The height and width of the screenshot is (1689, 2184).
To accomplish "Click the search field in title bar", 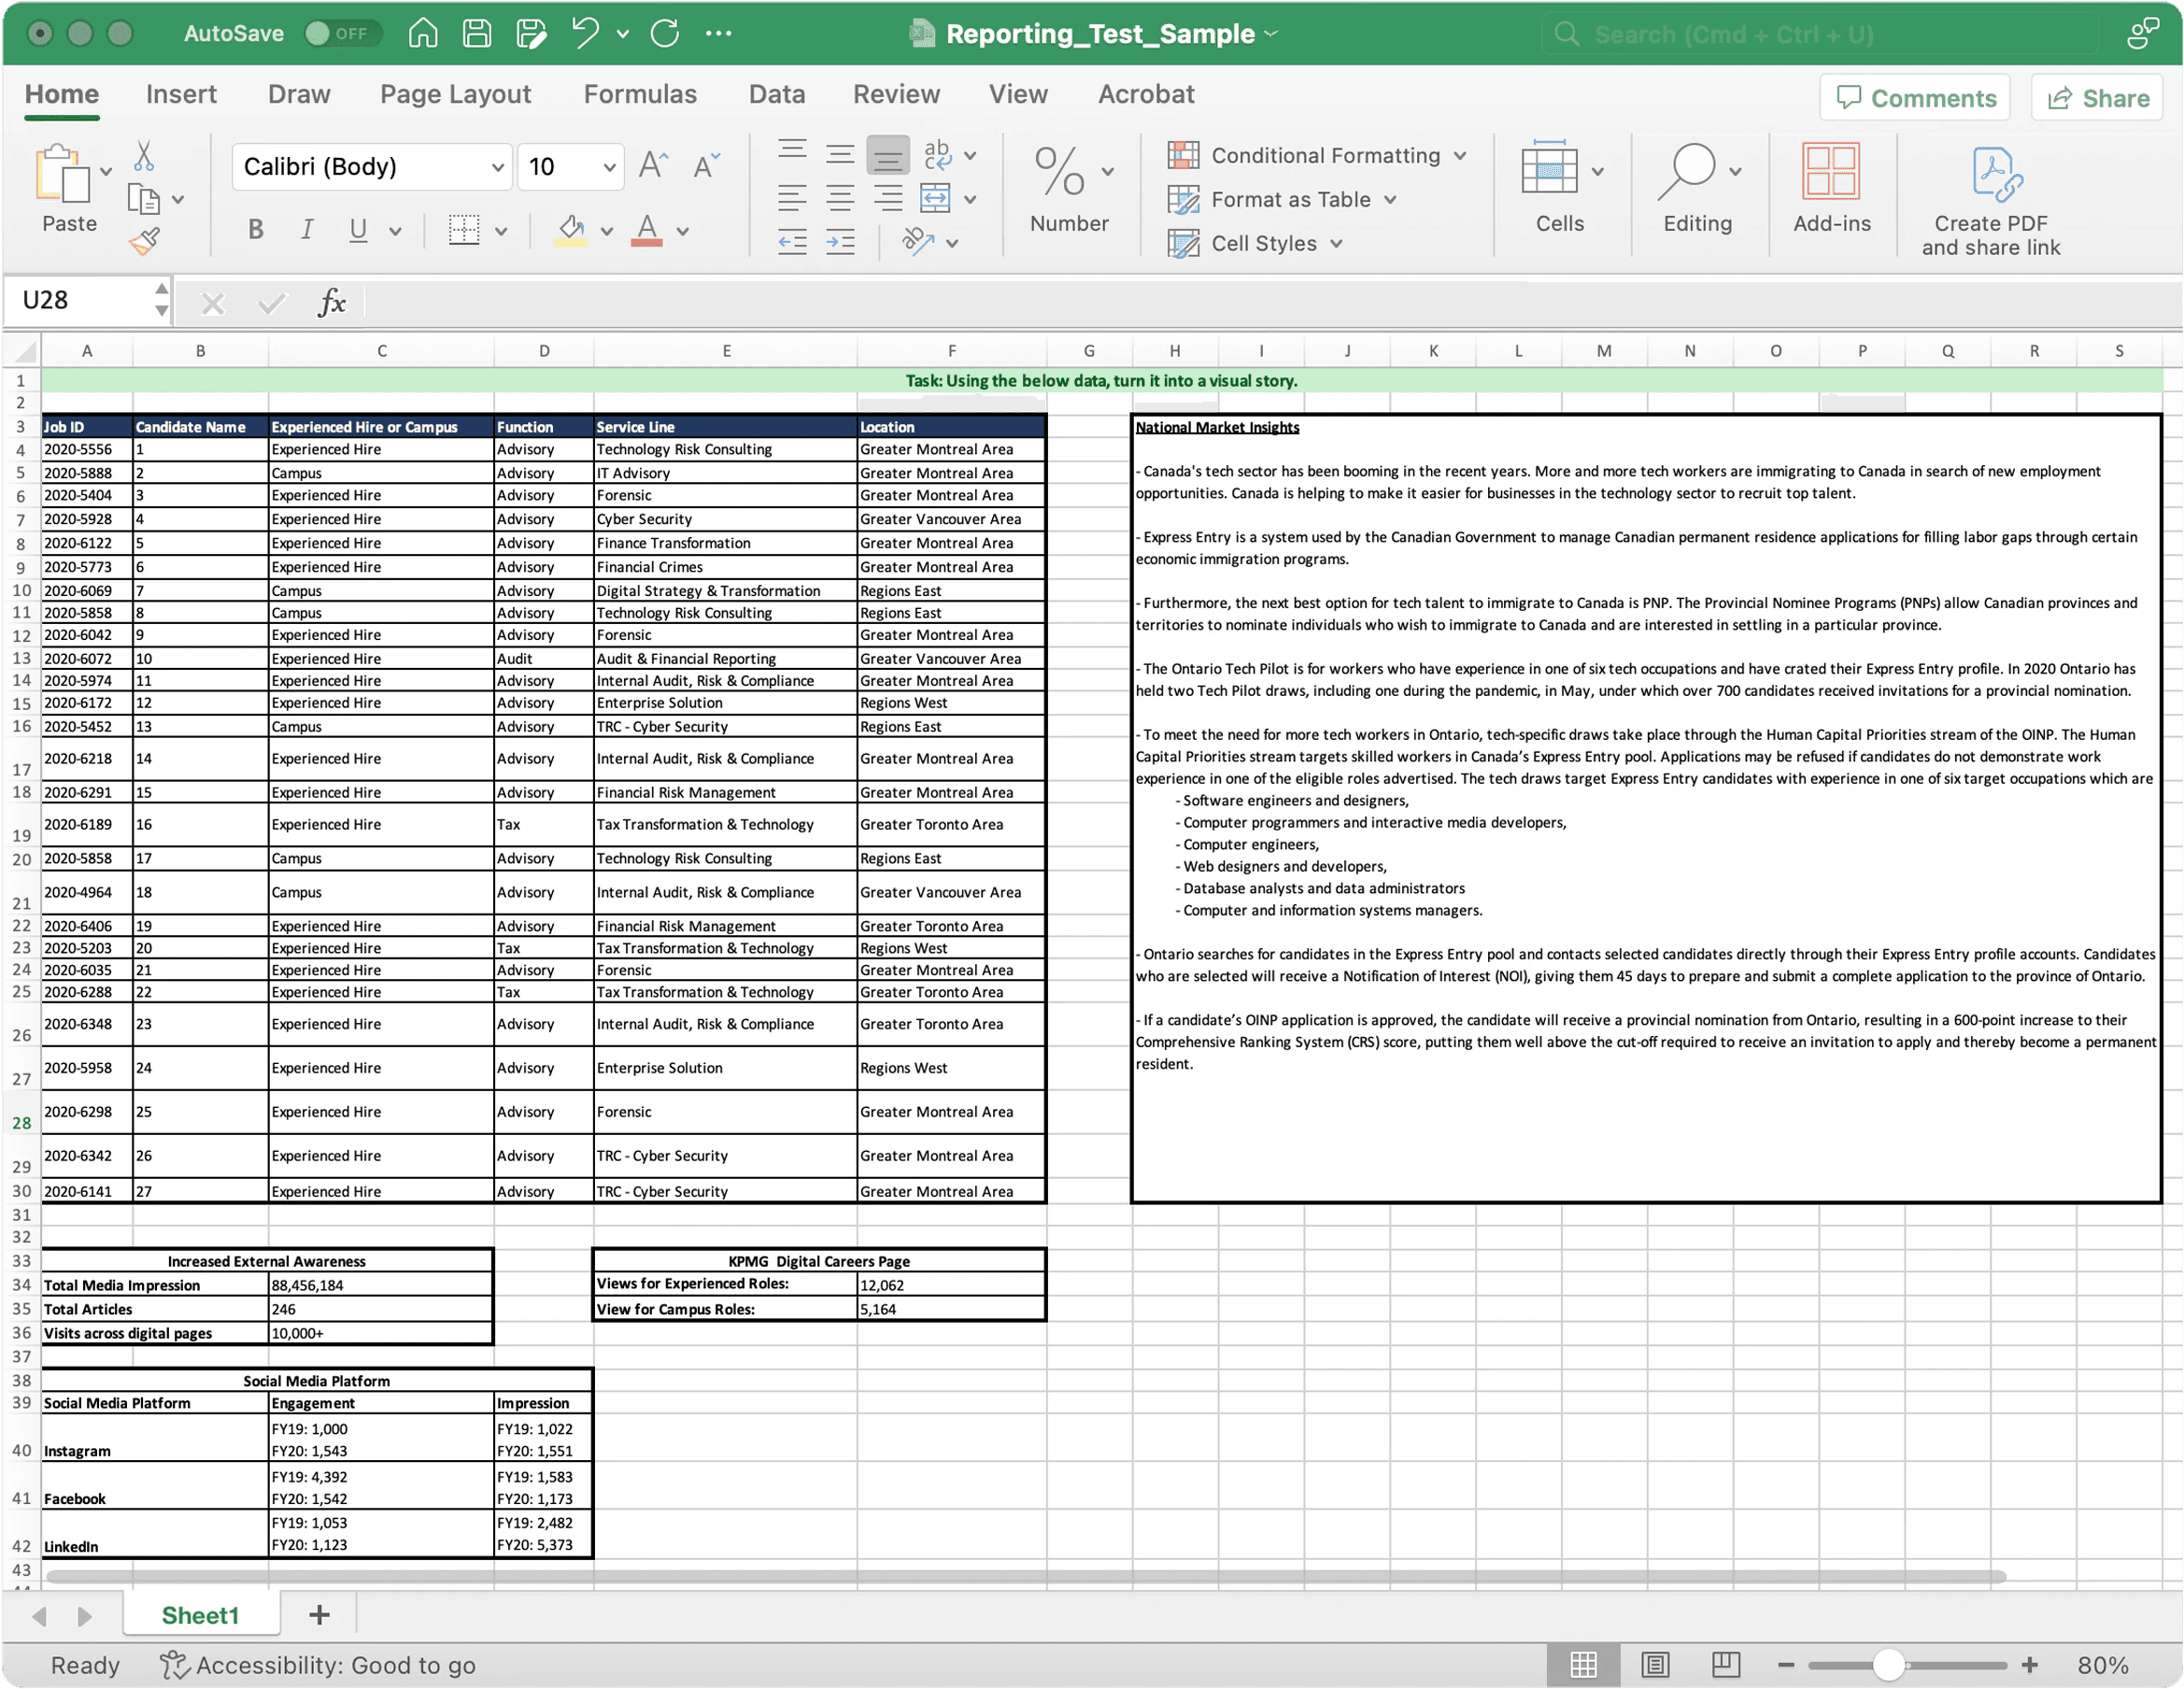I will [x=1820, y=35].
